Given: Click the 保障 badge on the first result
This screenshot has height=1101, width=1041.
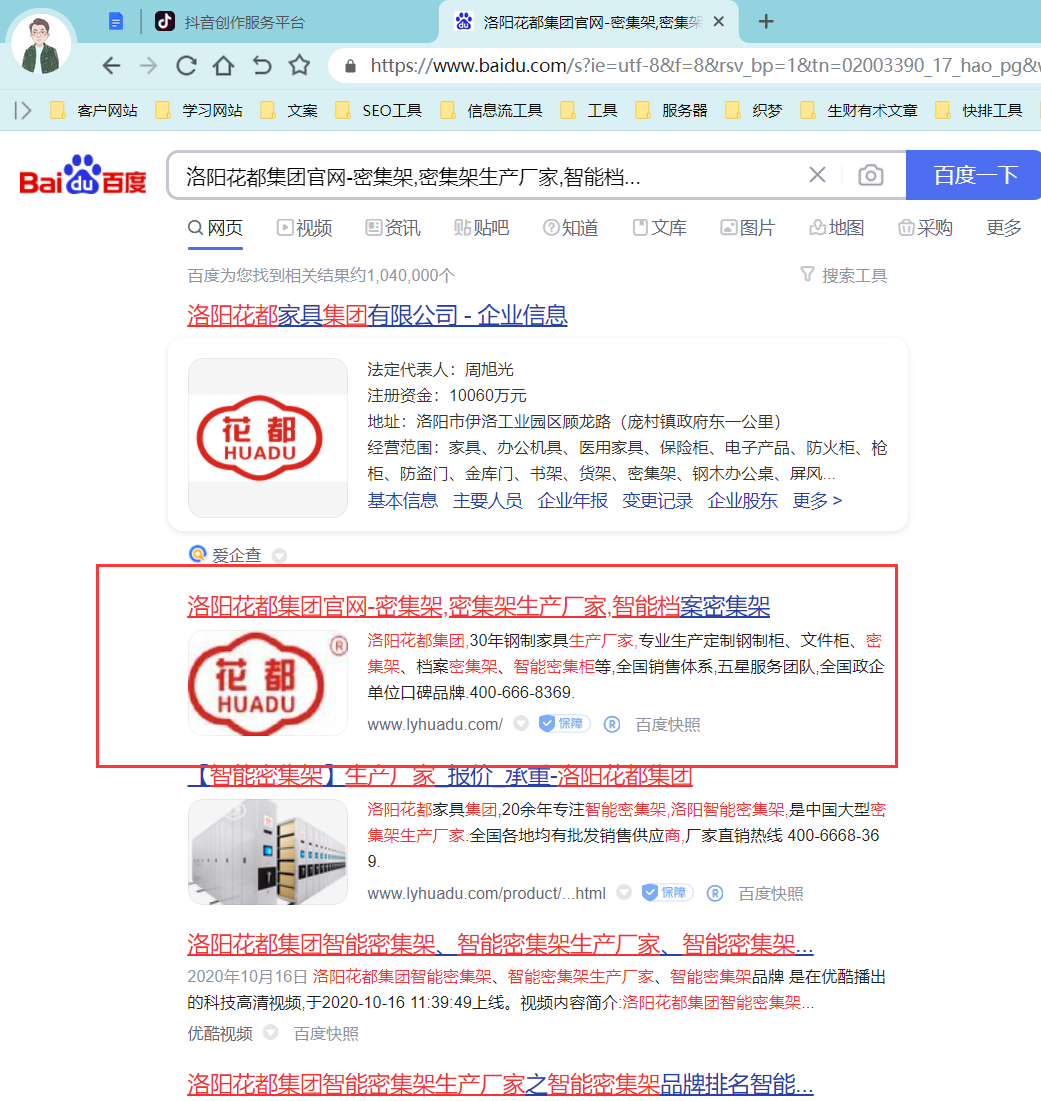Looking at the screenshot, I should coord(563,723).
